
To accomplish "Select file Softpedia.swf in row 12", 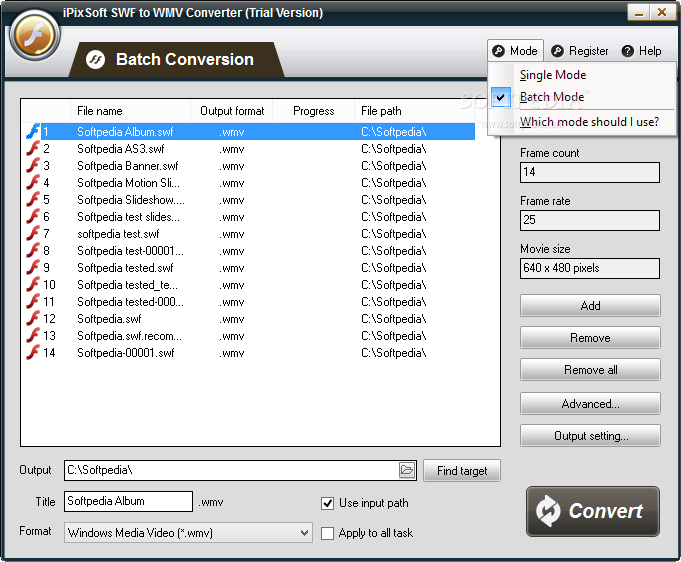I will (x=109, y=319).
